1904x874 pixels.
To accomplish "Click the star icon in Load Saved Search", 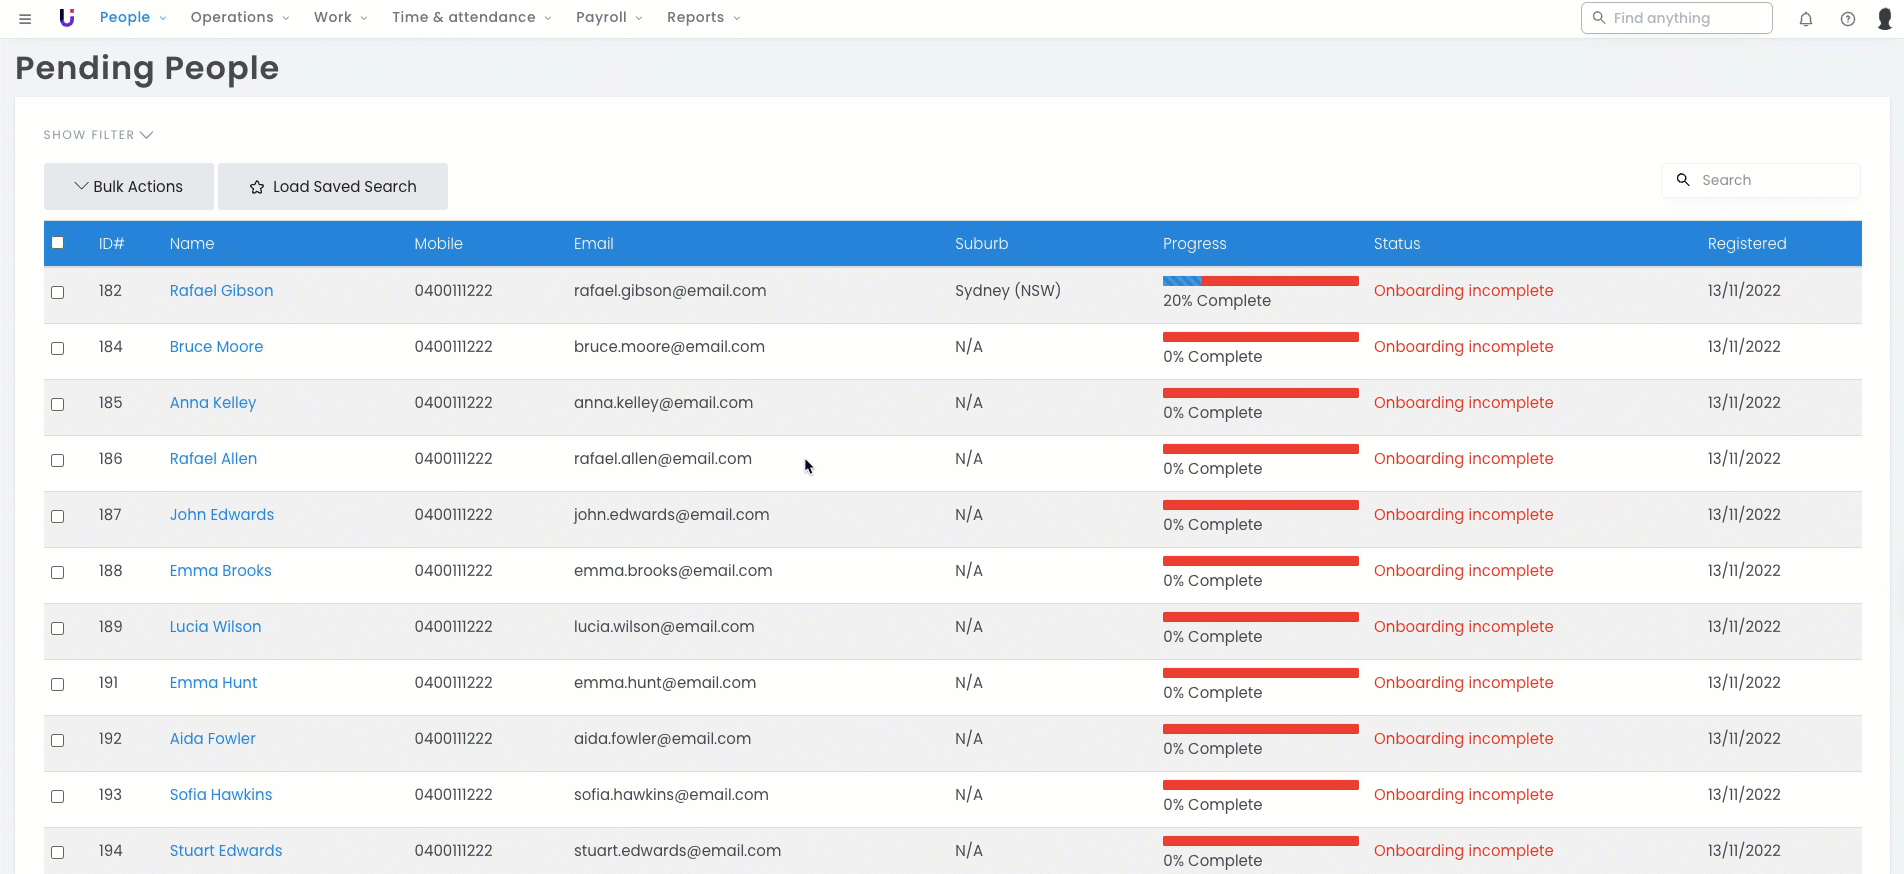I will 257,187.
